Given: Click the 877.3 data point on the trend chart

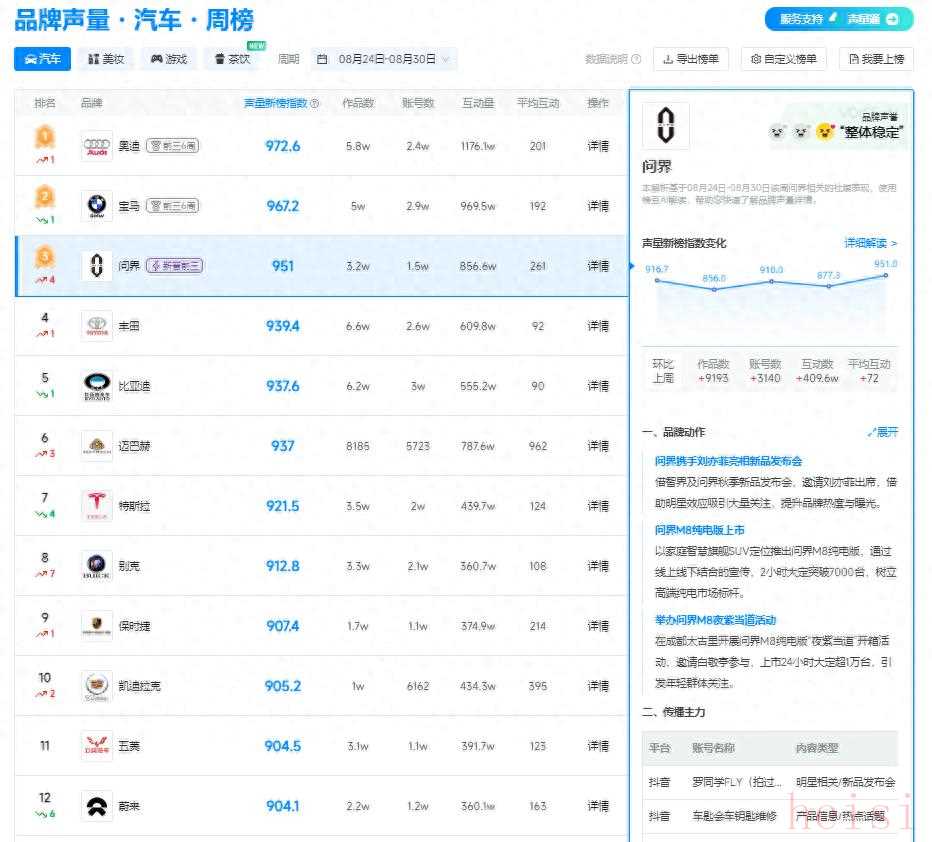Looking at the screenshot, I should pos(829,286).
